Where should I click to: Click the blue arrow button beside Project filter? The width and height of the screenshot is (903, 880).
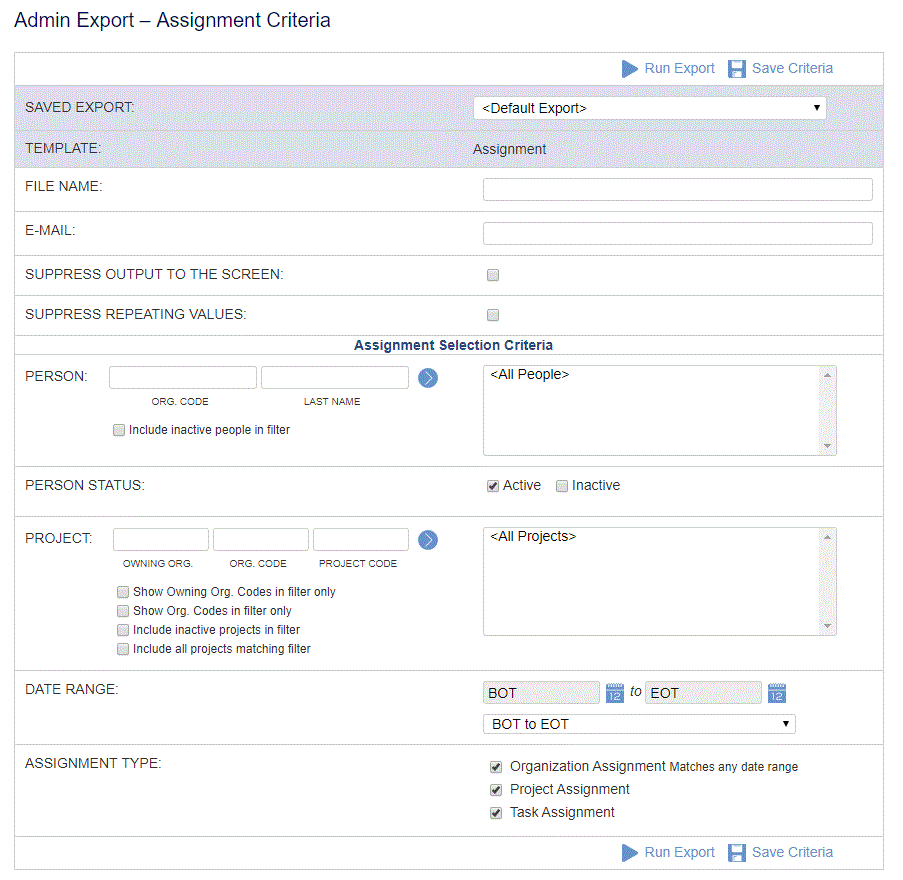tap(428, 540)
